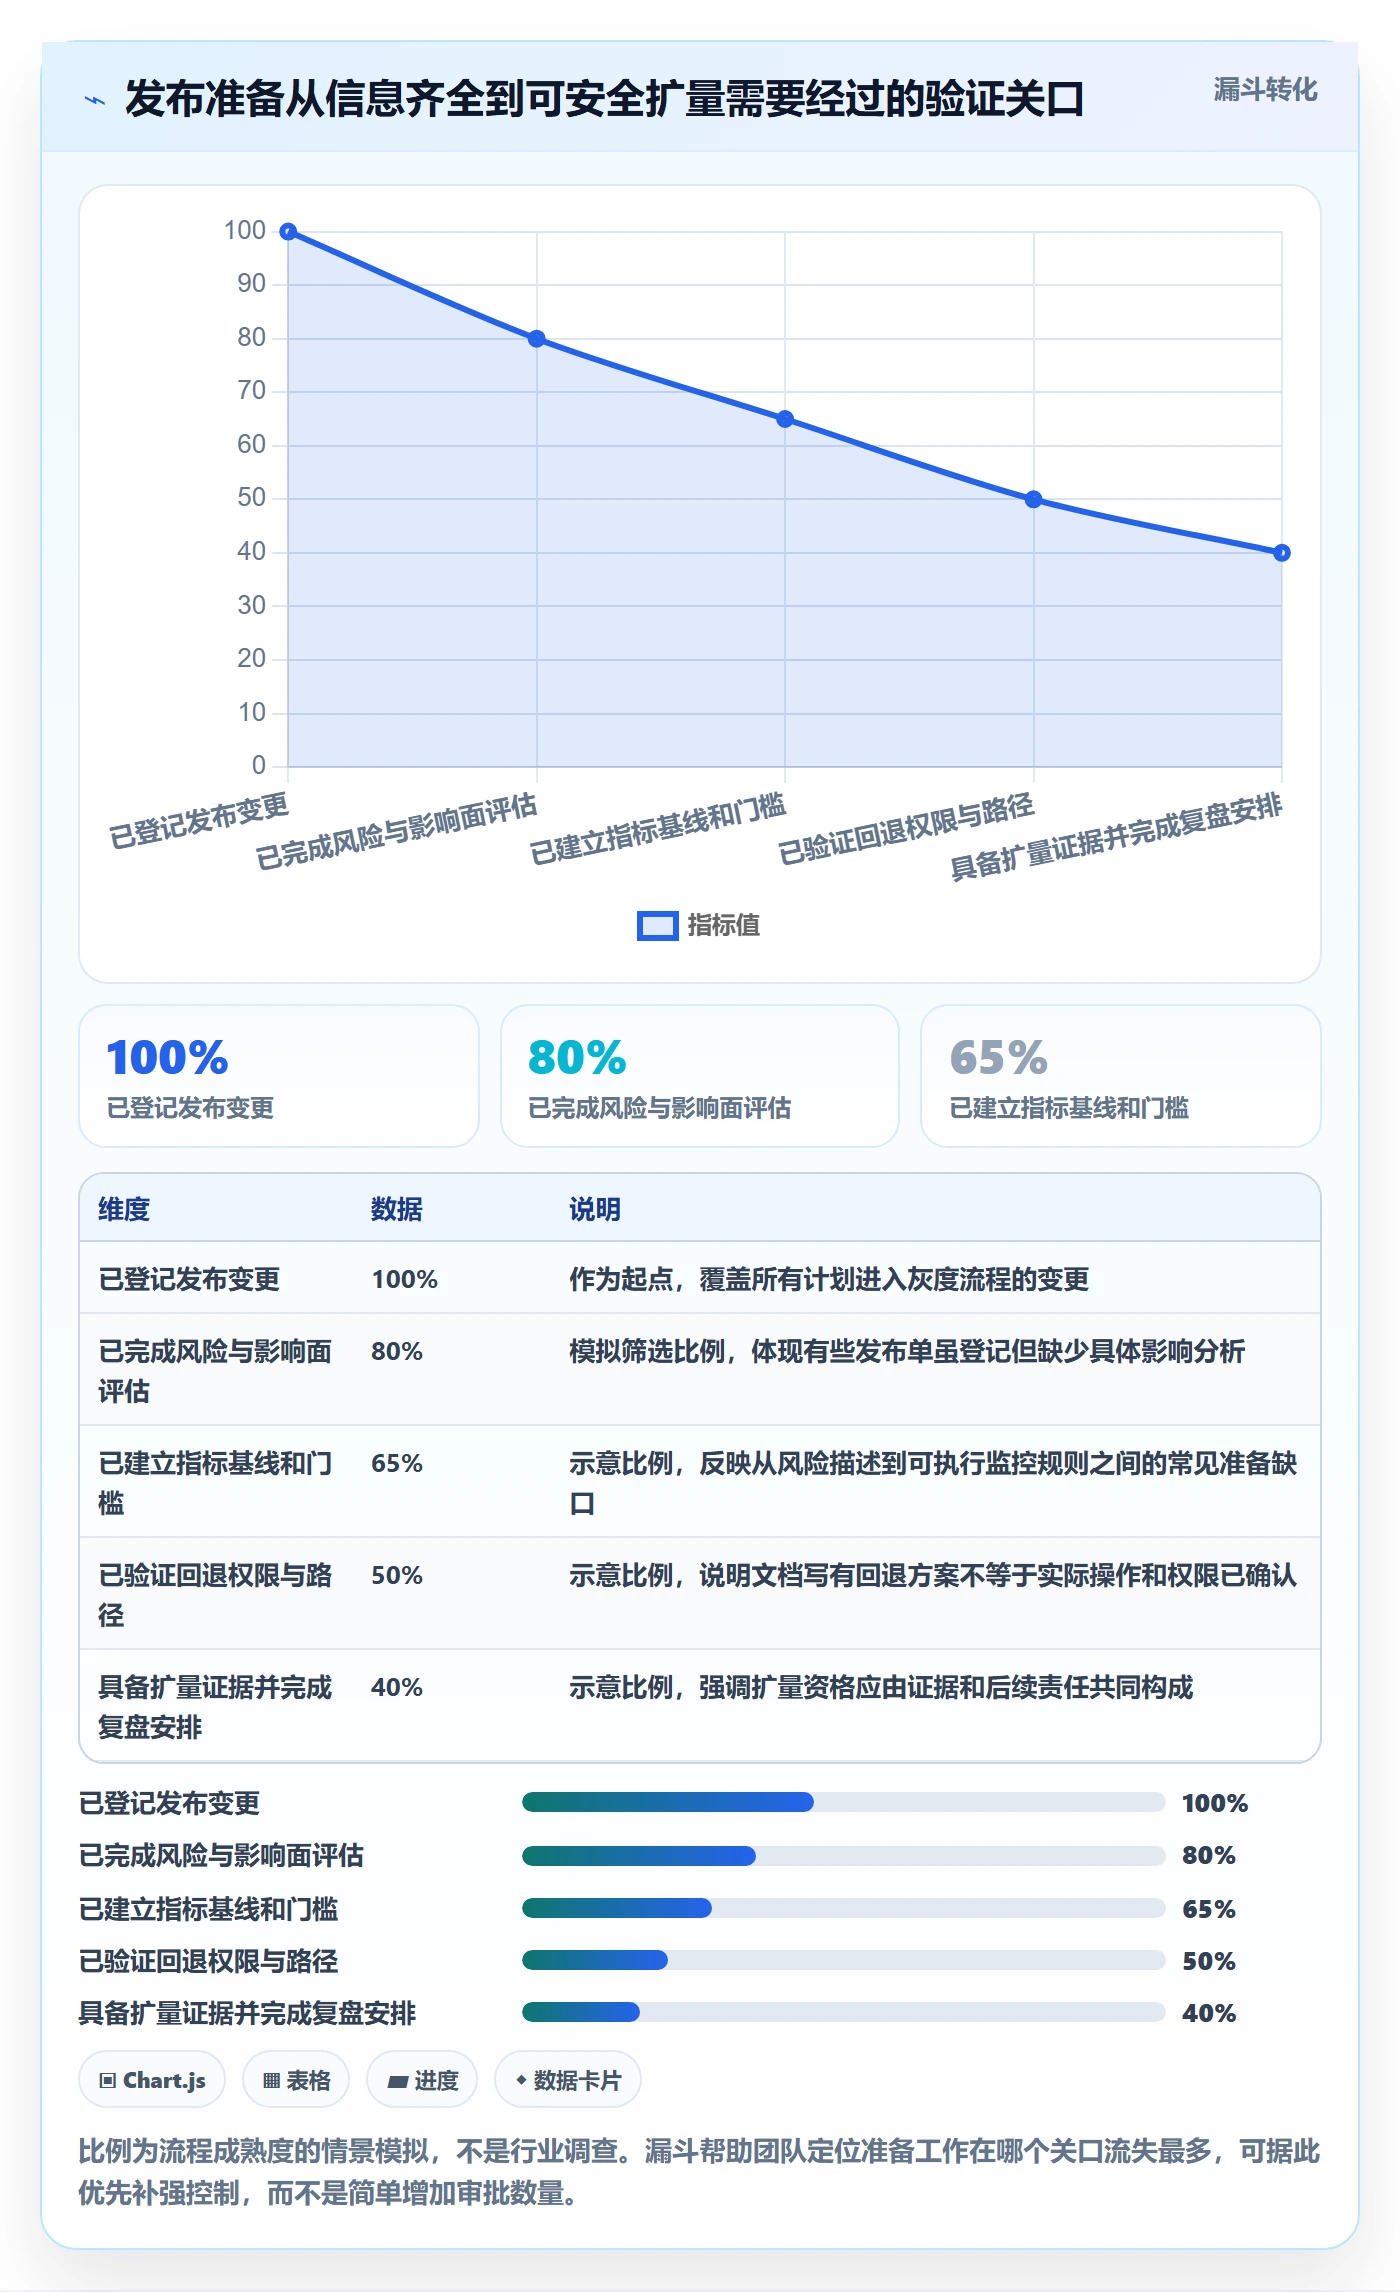This screenshot has width=1400, height=2292.
Task: Select the chart data point at 65
Action: click(785, 419)
